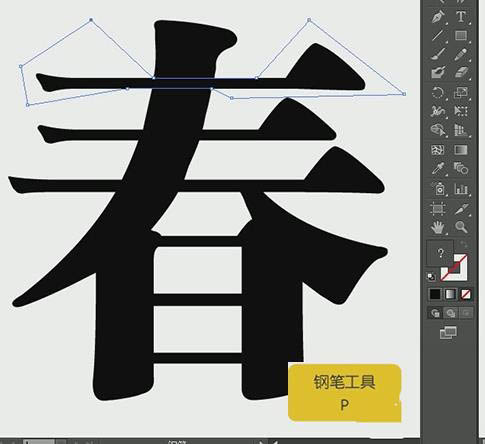
Task: Select the Shape Builder tool
Action: tap(439, 130)
